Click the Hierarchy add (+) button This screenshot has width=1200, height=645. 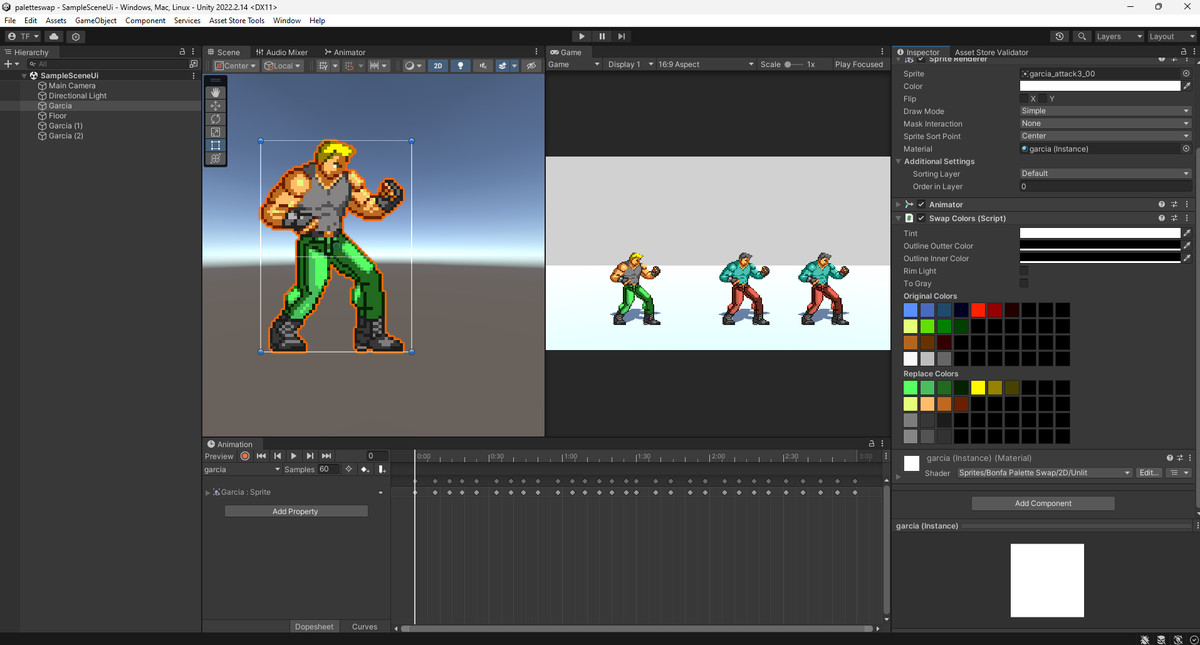click(9, 63)
